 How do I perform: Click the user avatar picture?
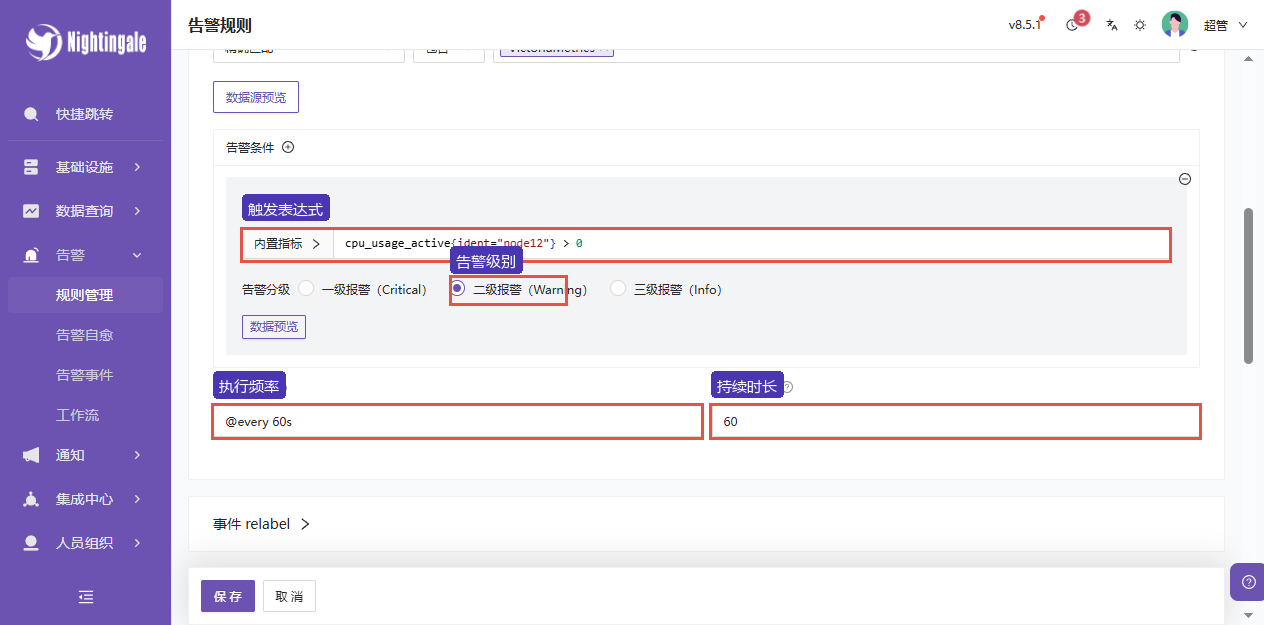pos(1175,25)
